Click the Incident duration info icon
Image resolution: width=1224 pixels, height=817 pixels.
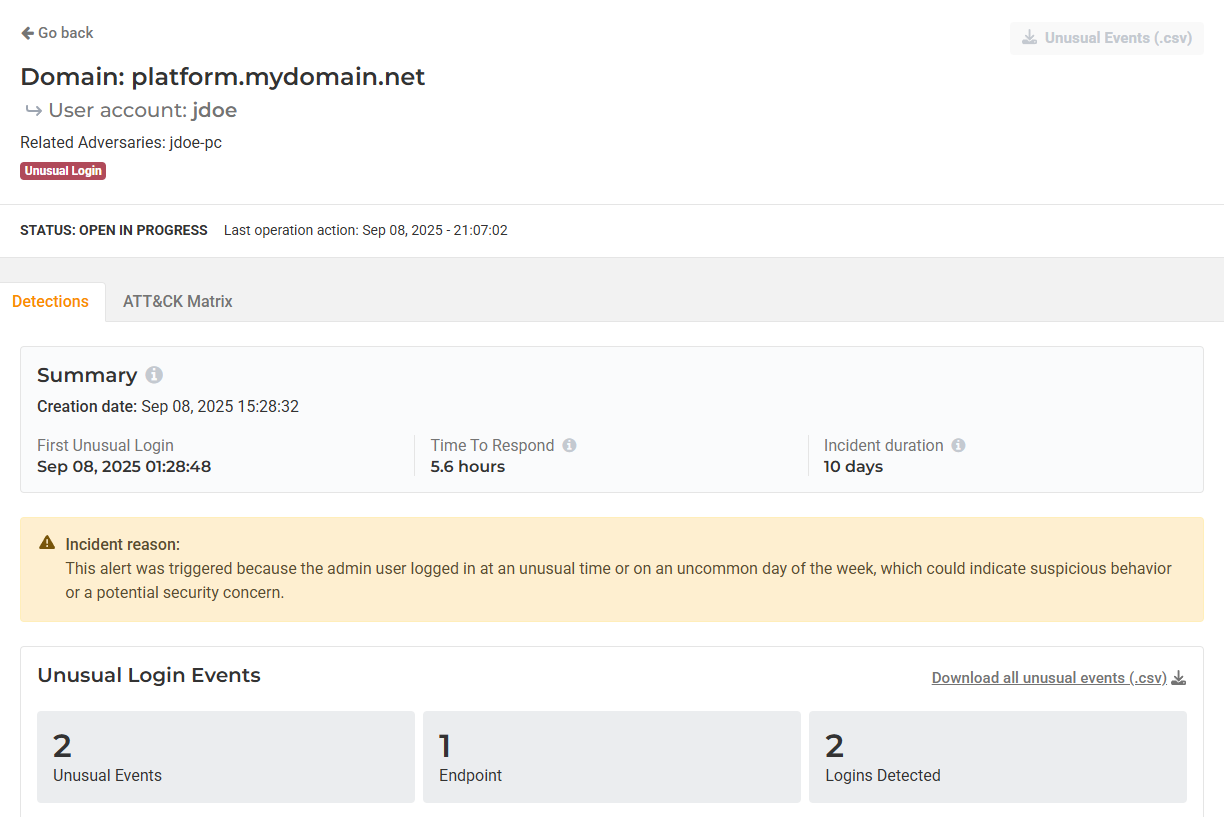click(958, 446)
